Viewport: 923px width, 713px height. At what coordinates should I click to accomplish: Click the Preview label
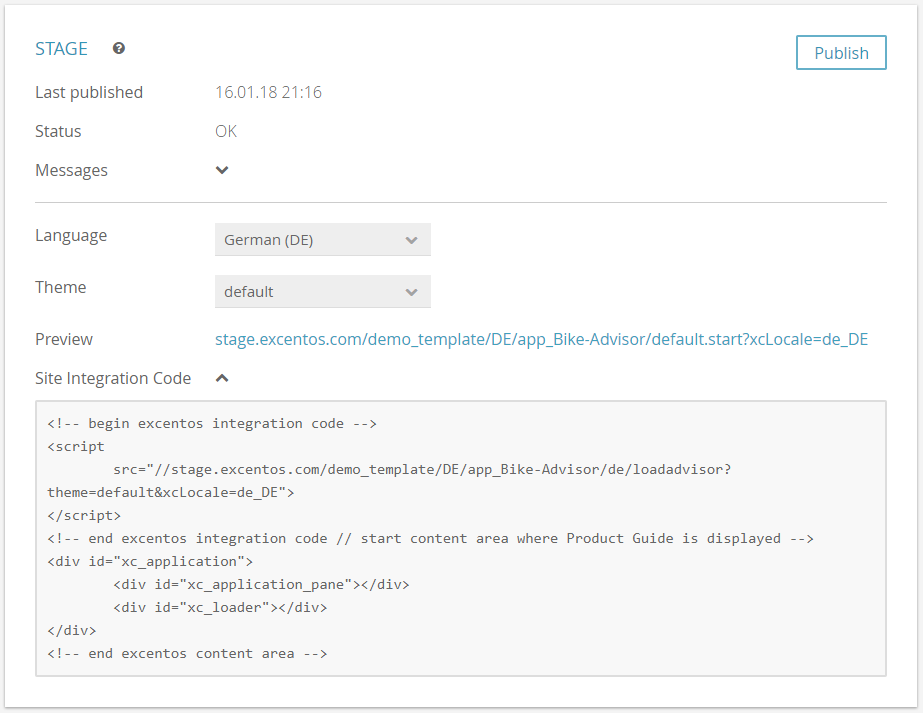(x=64, y=339)
